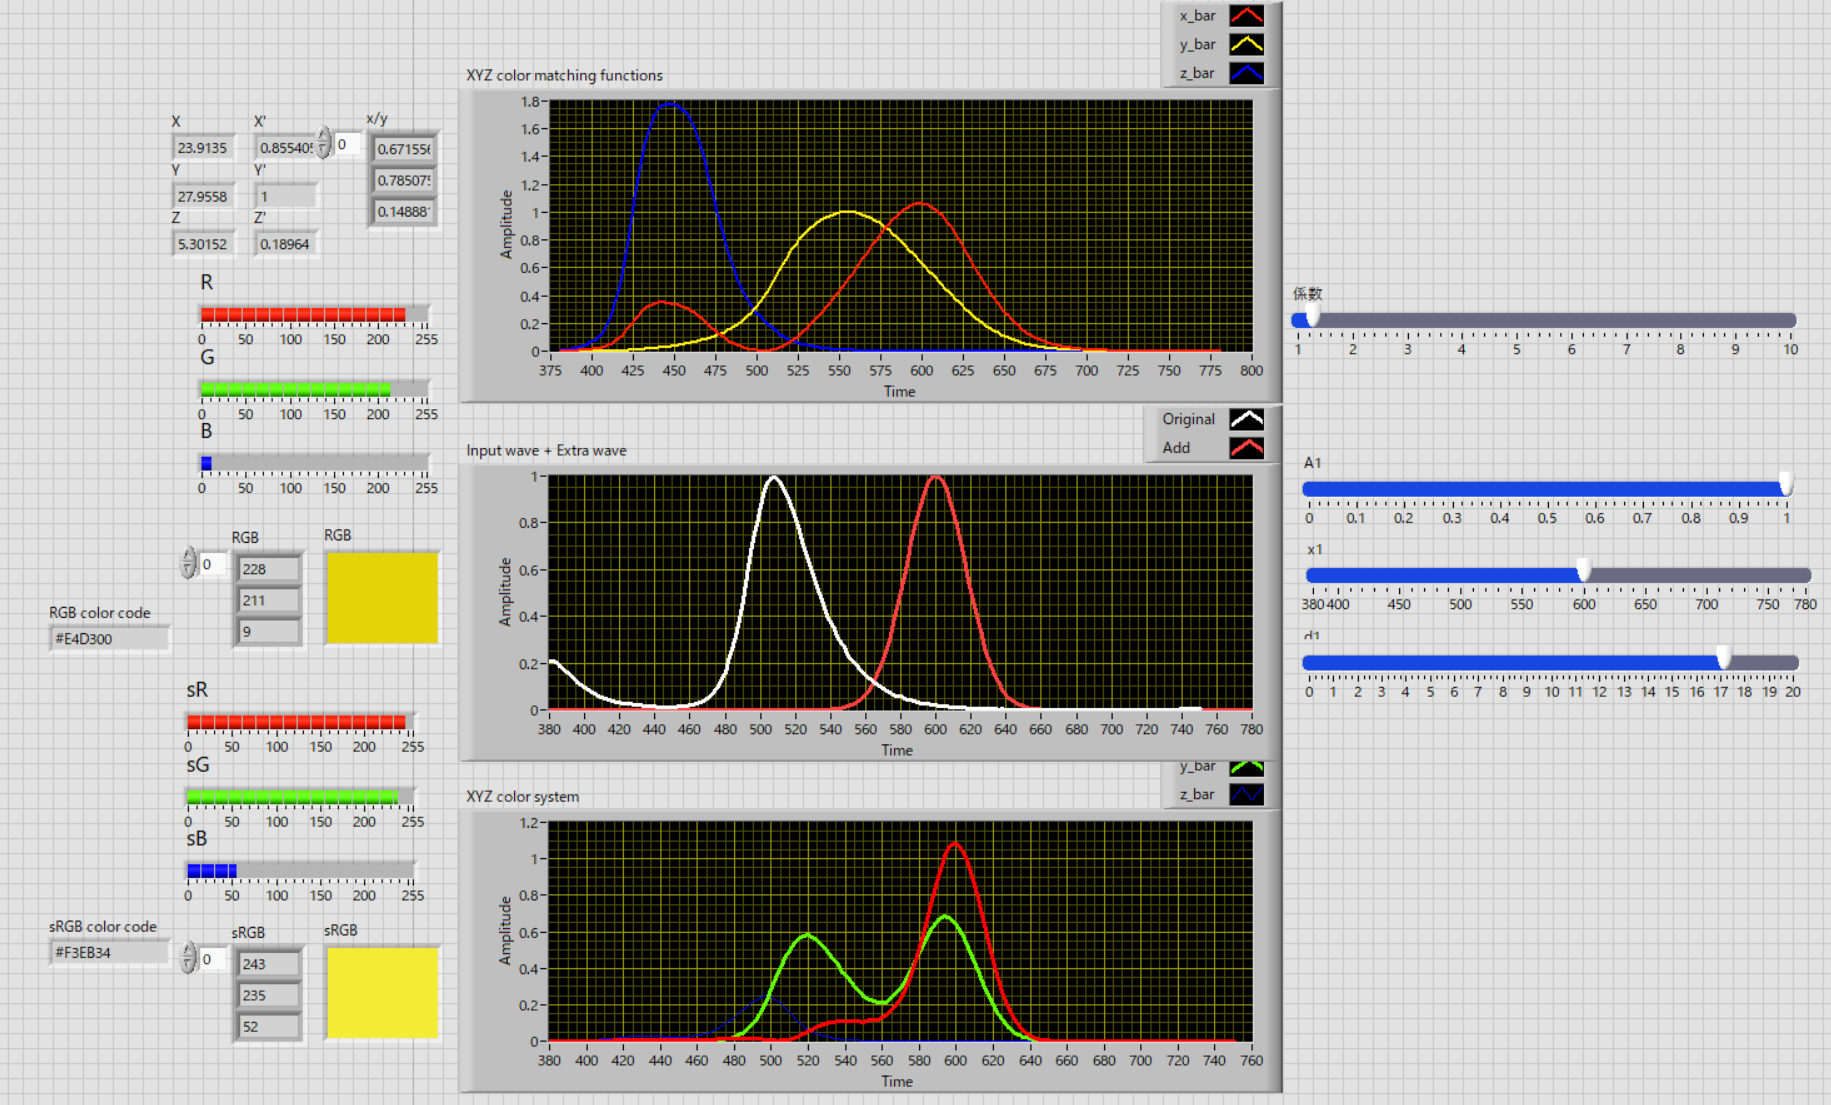The width and height of the screenshot is (1831, 1105).
Task: Click the RGB yellow color box
Action: [382, 598]
